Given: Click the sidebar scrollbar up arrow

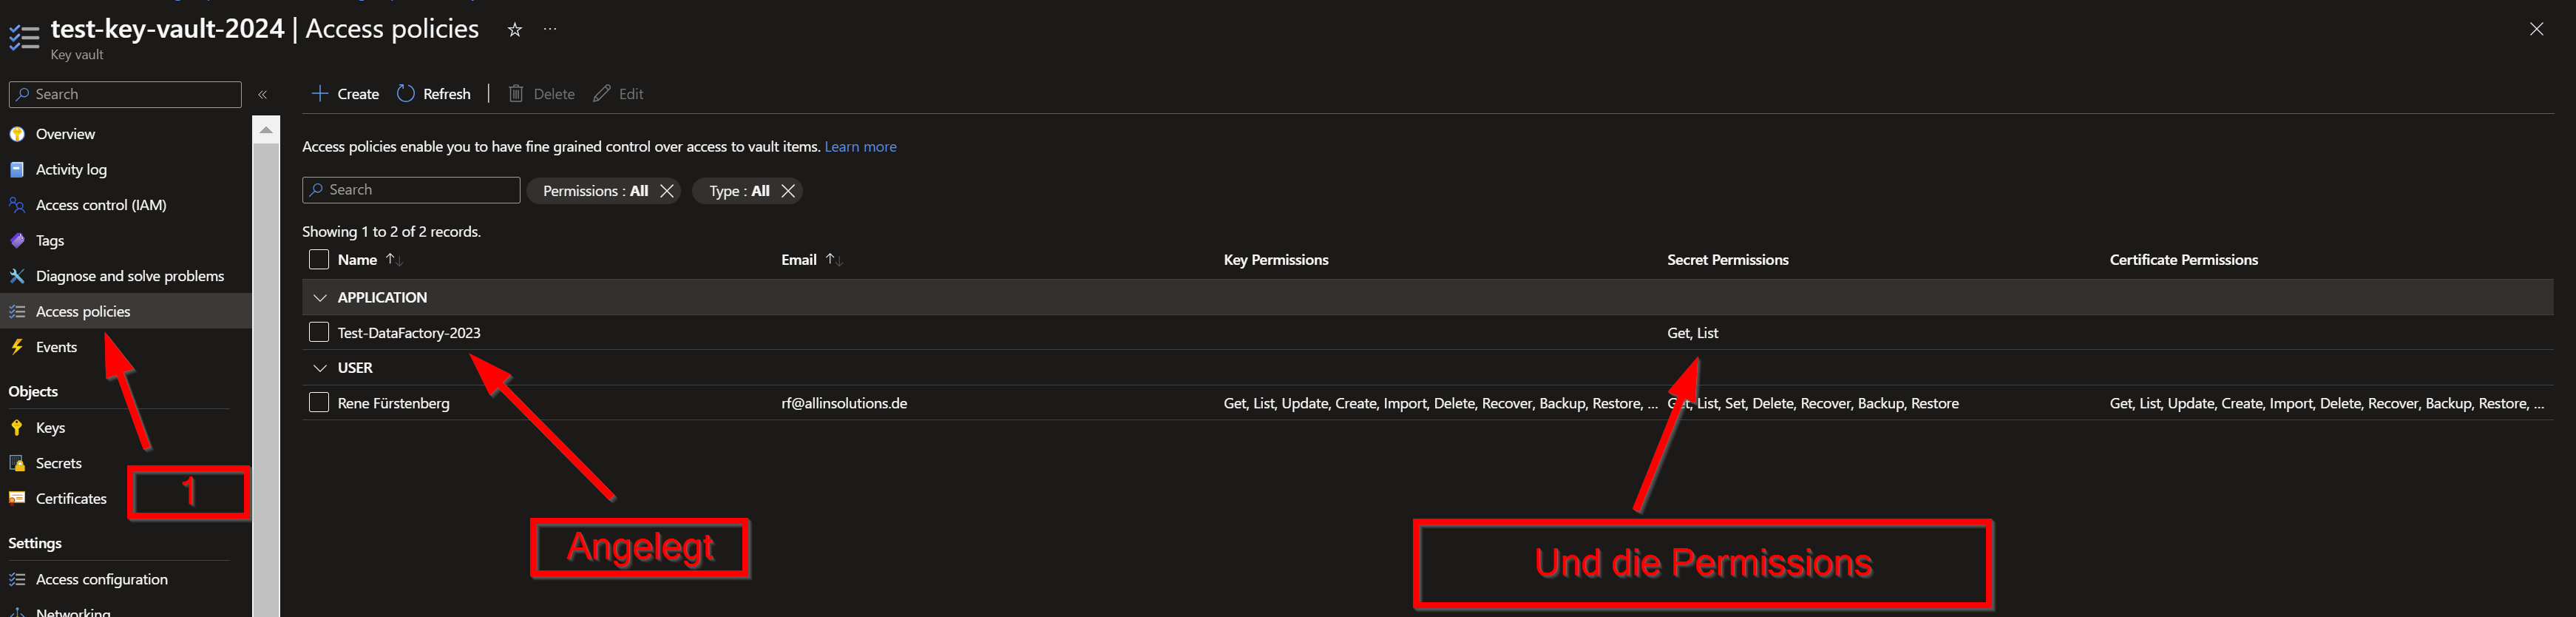Looking at the screenshot, I should 266,130.
